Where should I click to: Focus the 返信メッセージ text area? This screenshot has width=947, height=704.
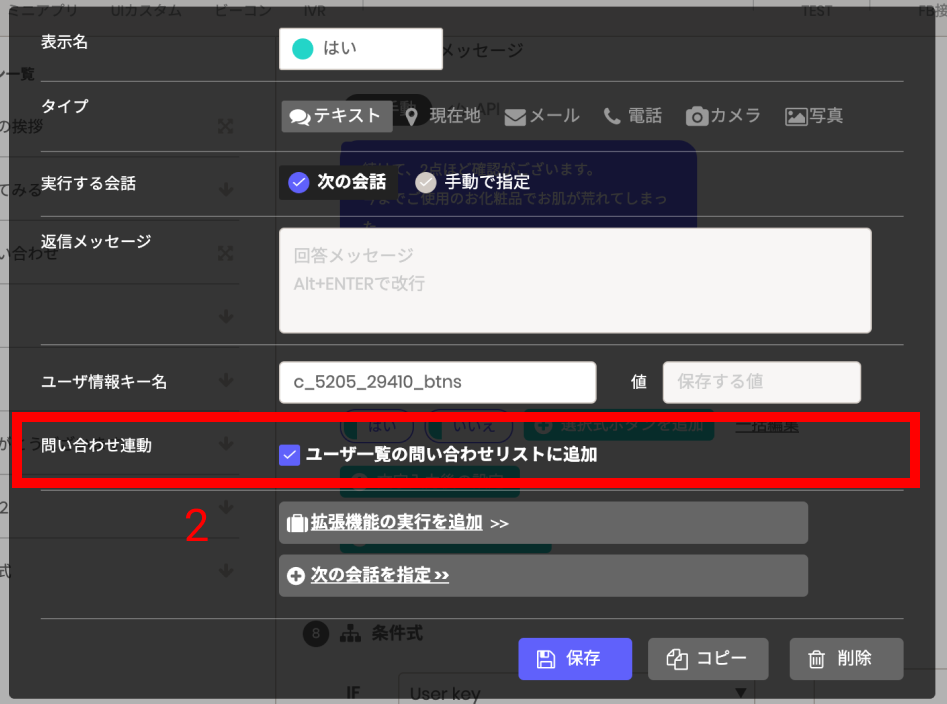[575, 280]
